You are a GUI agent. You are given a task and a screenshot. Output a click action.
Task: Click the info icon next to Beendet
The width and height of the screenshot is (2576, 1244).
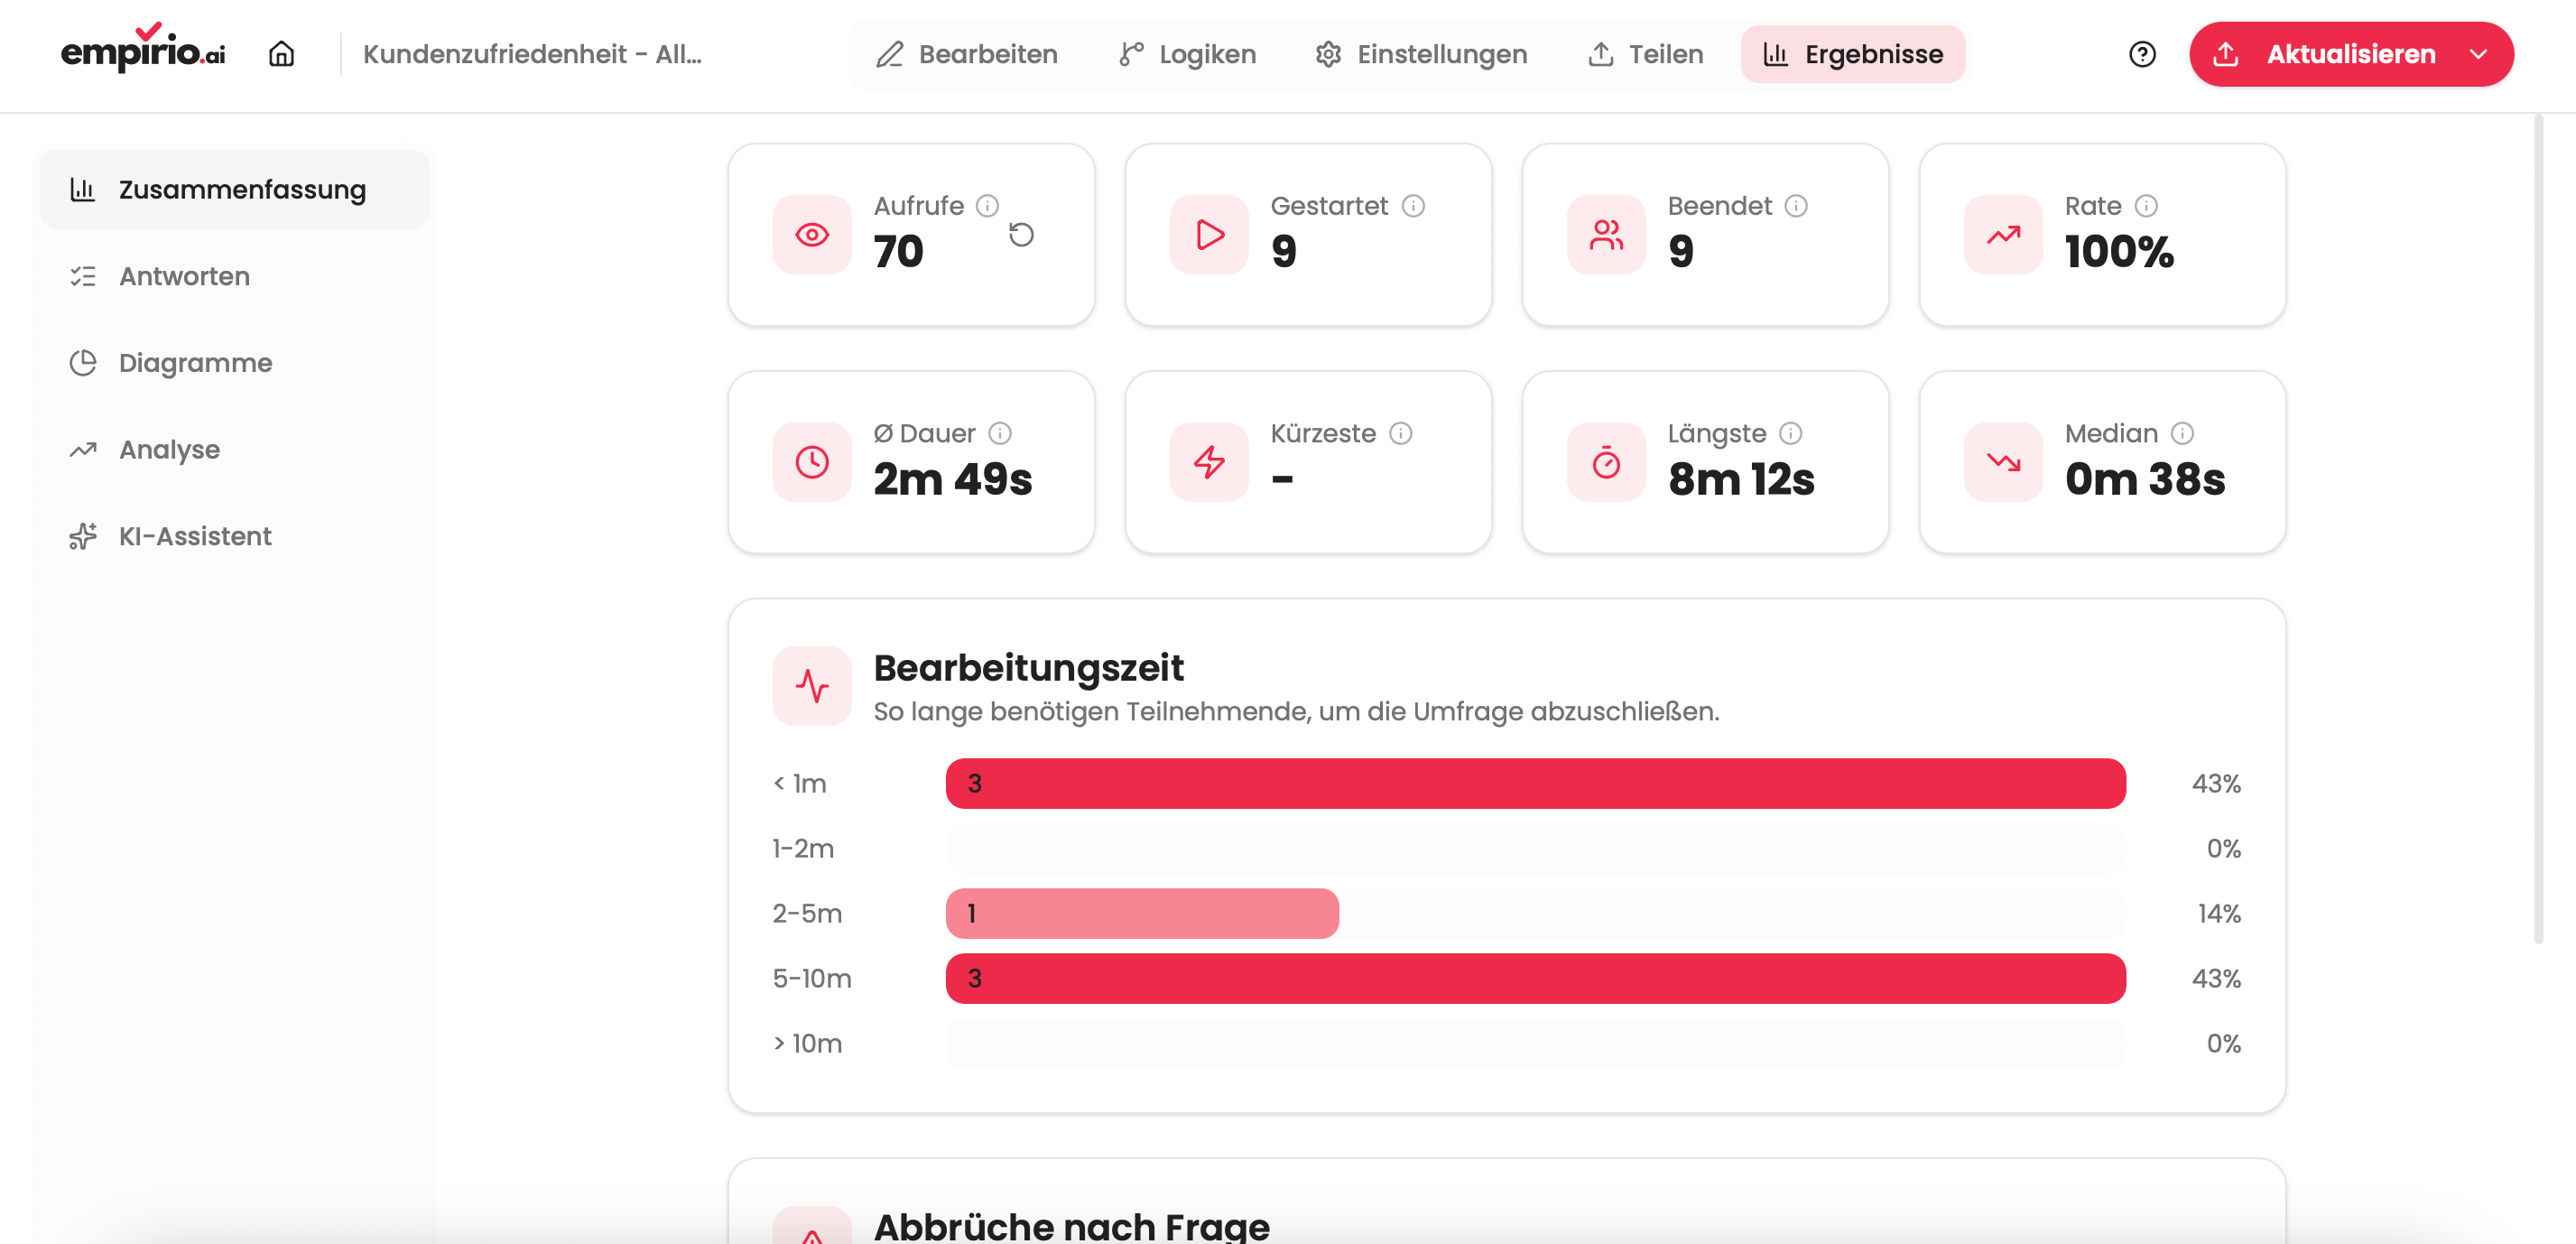pos(1796,206)
